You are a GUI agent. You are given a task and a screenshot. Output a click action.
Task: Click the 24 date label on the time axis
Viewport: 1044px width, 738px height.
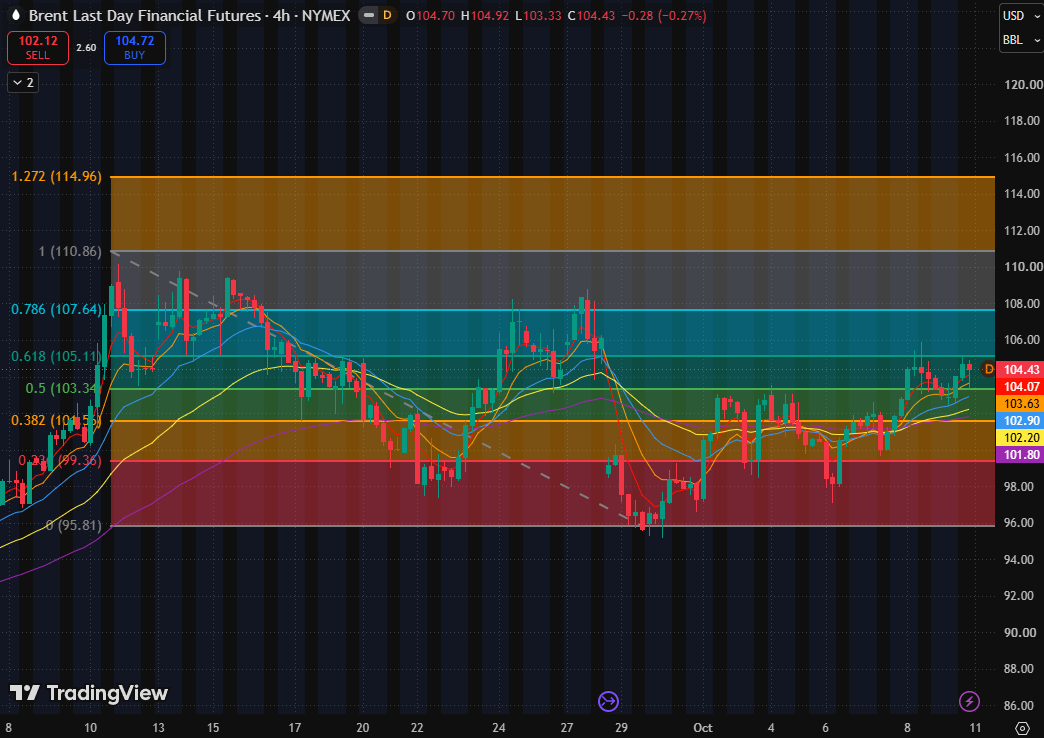499,727
